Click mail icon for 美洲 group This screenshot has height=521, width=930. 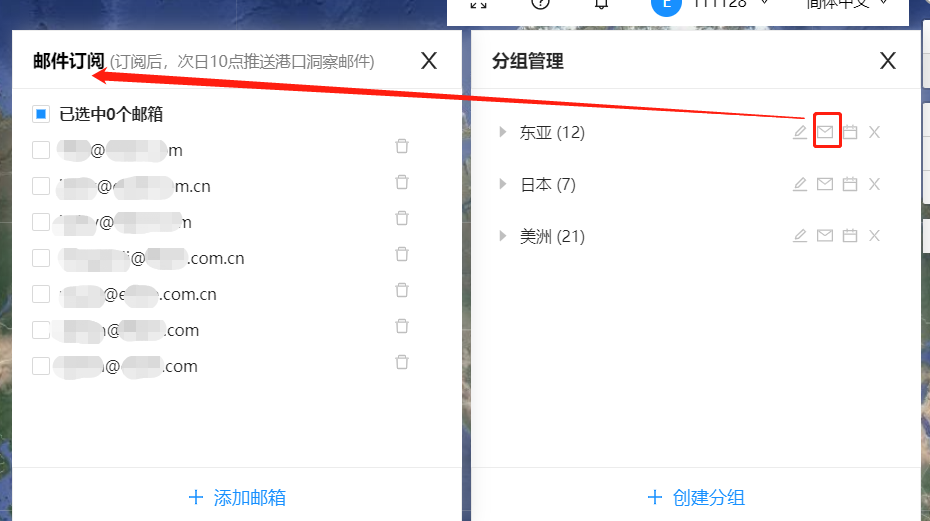tap(825, 236)
